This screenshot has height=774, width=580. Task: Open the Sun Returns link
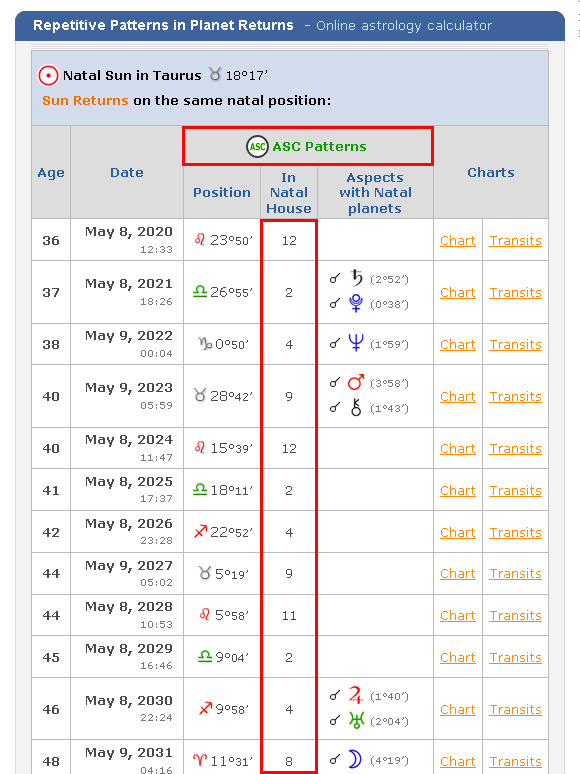tap(85, 101)
